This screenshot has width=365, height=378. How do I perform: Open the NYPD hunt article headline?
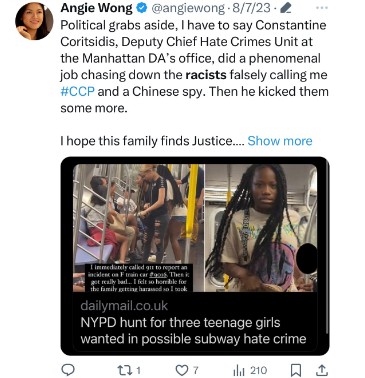(193, 331)
